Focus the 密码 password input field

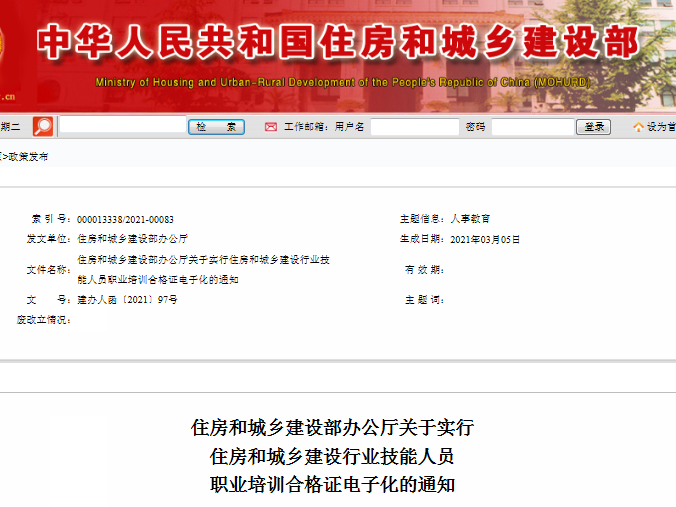[533, 127]
